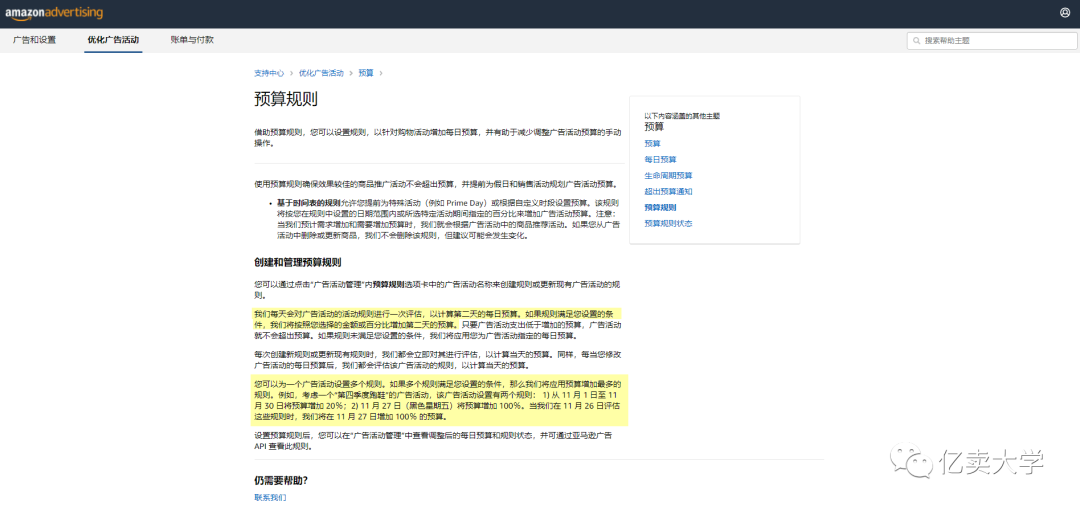The image size is (1080, 510).
Task: Click the 联系我们 link
Action: tap(269, 497)
